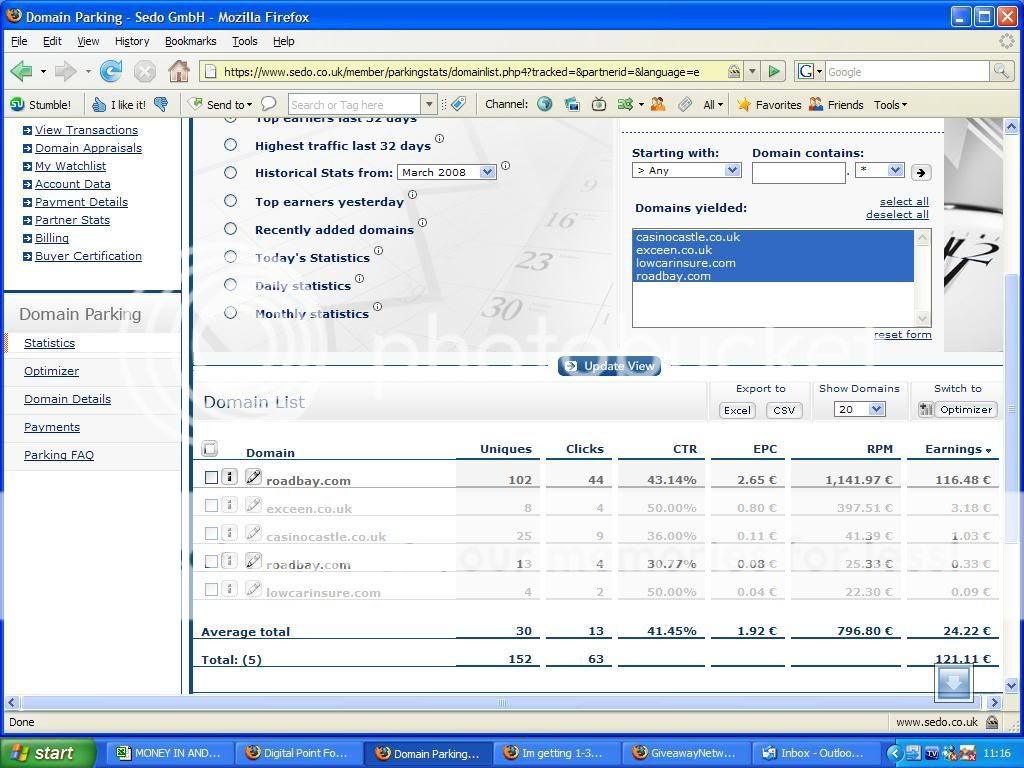Open the Favorites star

click(x=769, y=104)
